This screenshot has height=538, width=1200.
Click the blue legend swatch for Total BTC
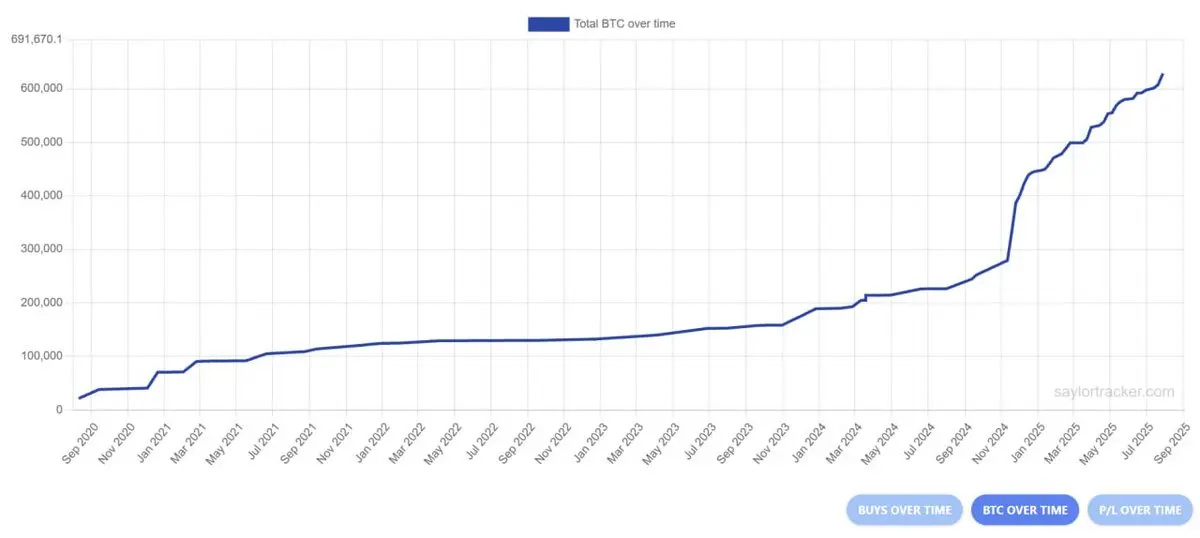pos(548,24)
